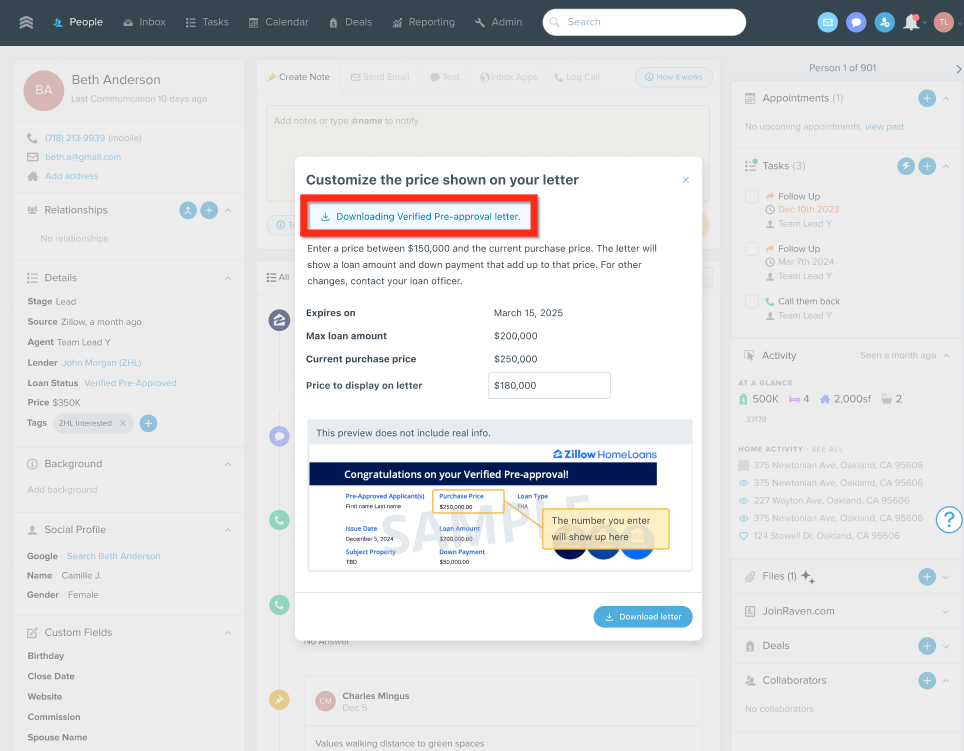Go to the Deals menu item
Viewport: 964px width, 751px height.
coord(350,22)
